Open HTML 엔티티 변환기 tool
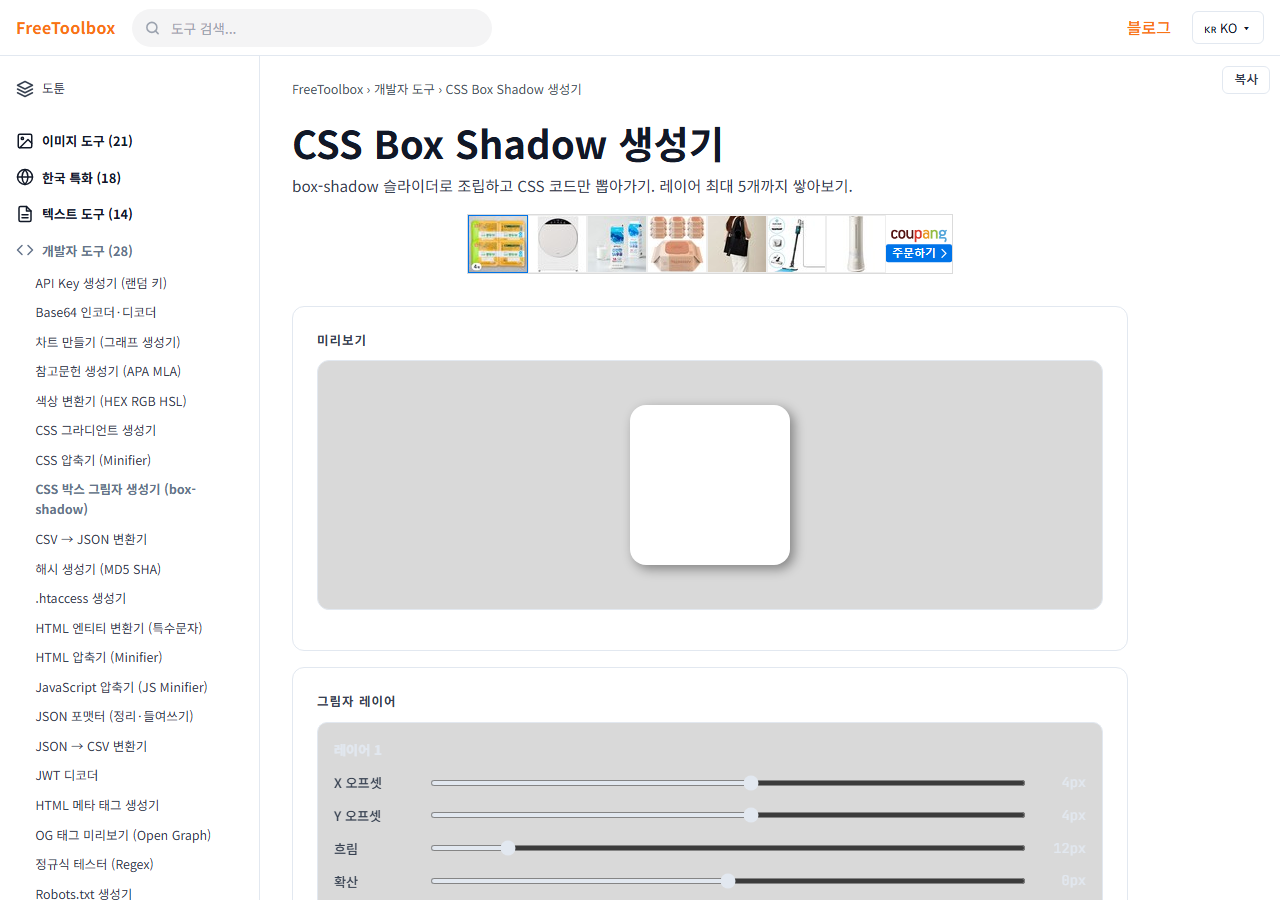Viewport: 1280px width, 900px height. (x=119, y=628)
